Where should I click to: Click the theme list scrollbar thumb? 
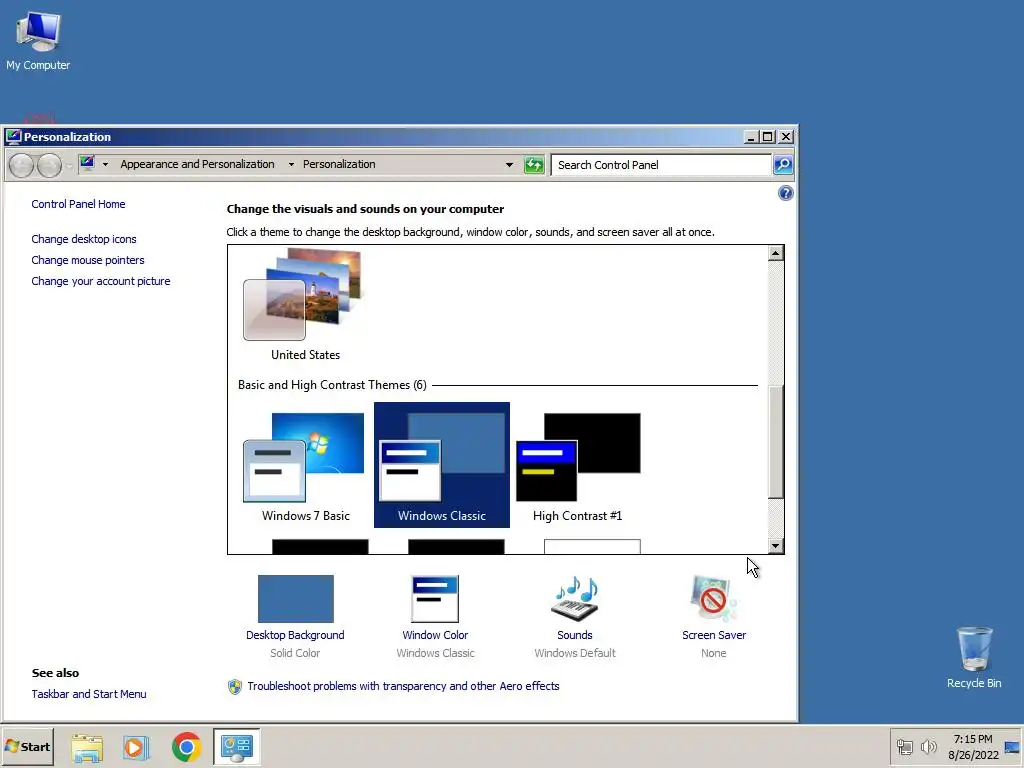pos(775,442)
